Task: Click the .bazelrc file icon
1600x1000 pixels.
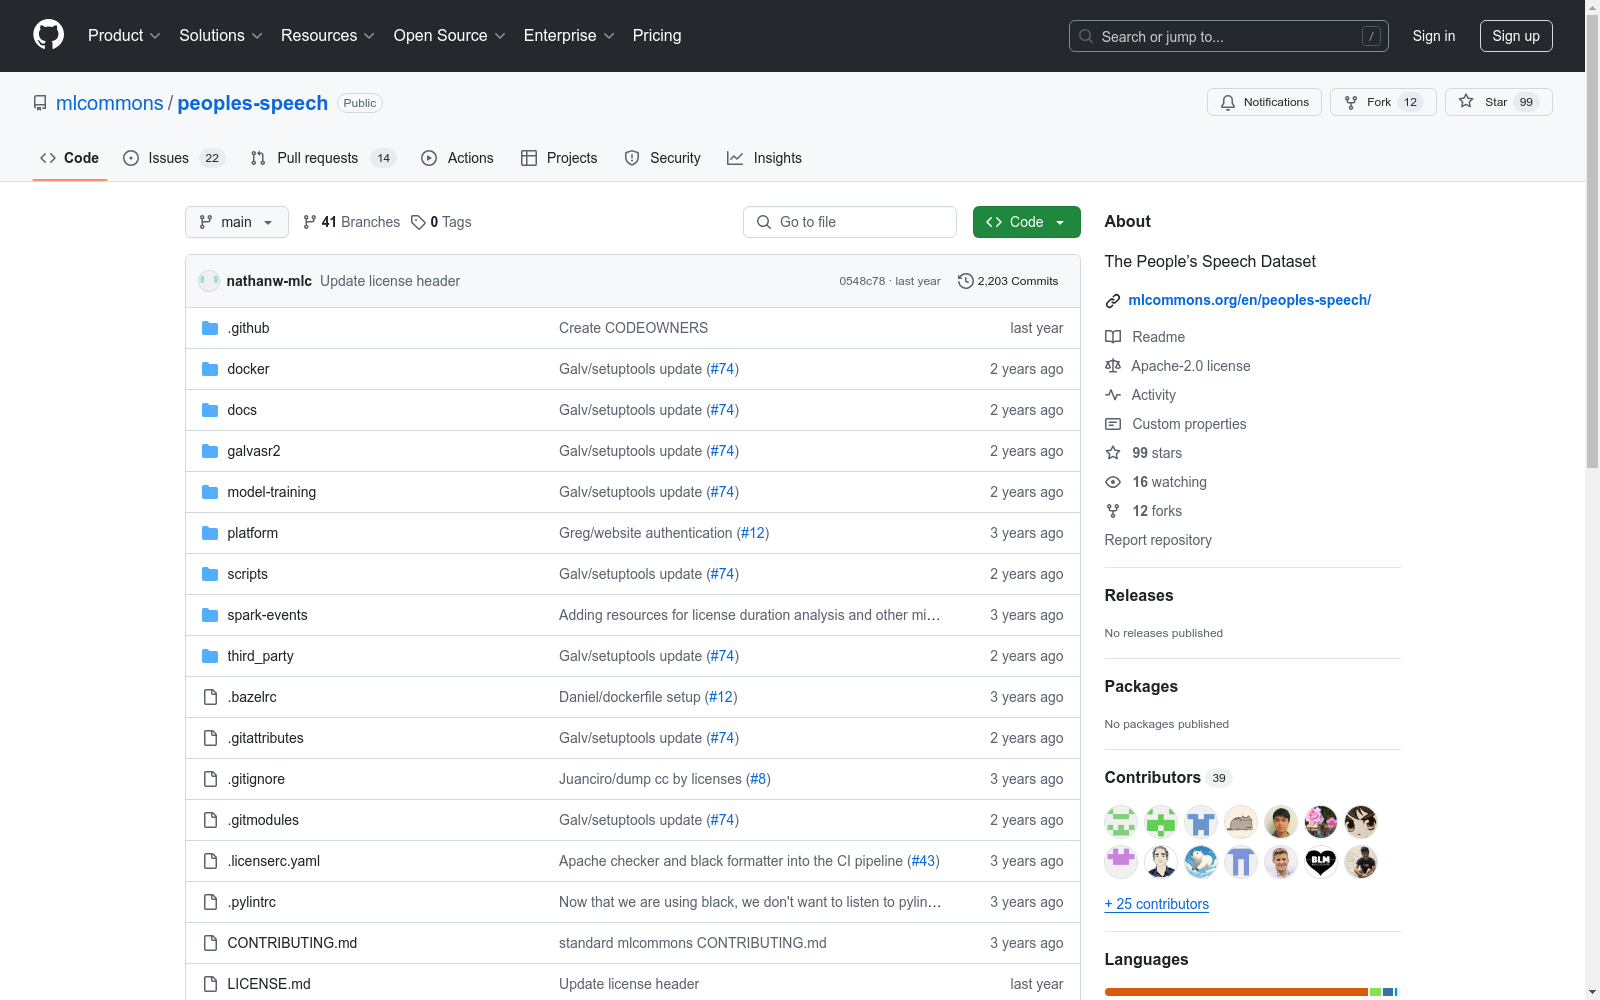Action: 210,697
